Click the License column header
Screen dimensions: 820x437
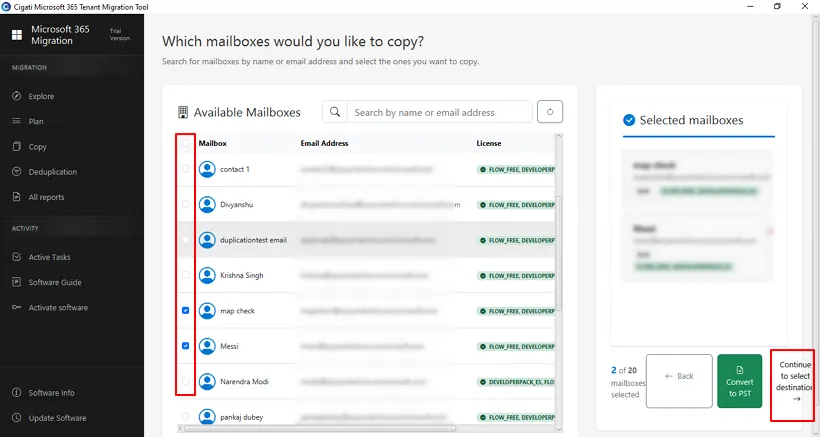coord(488,143)
